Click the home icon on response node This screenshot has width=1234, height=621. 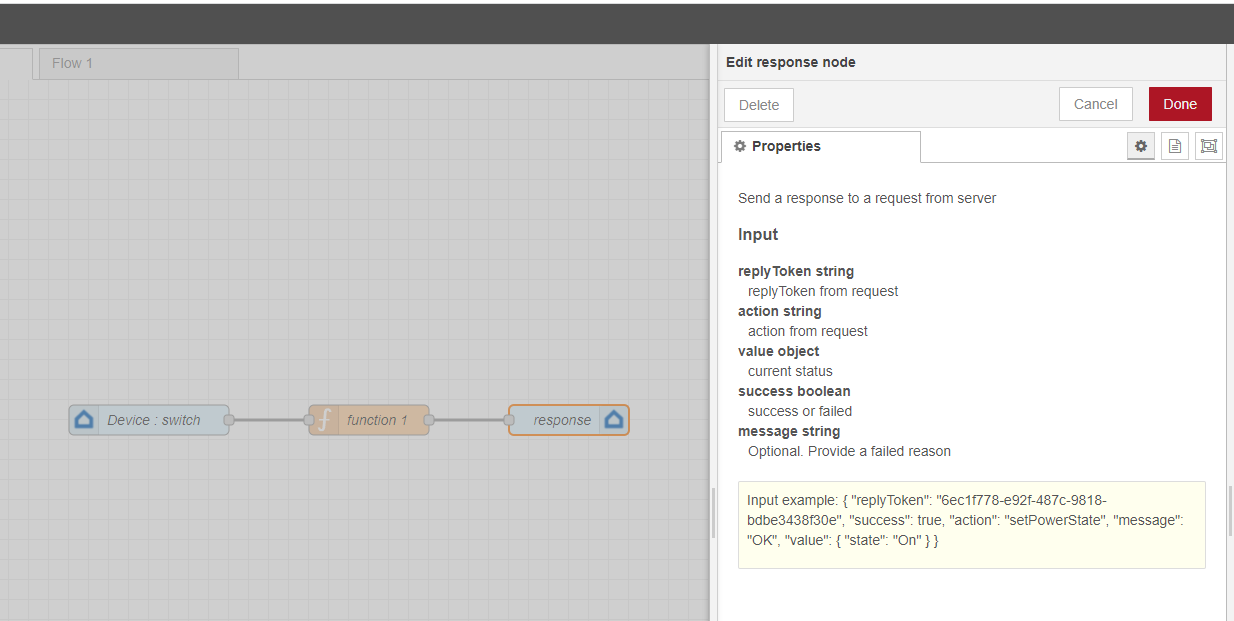click(x=614, y=420)
